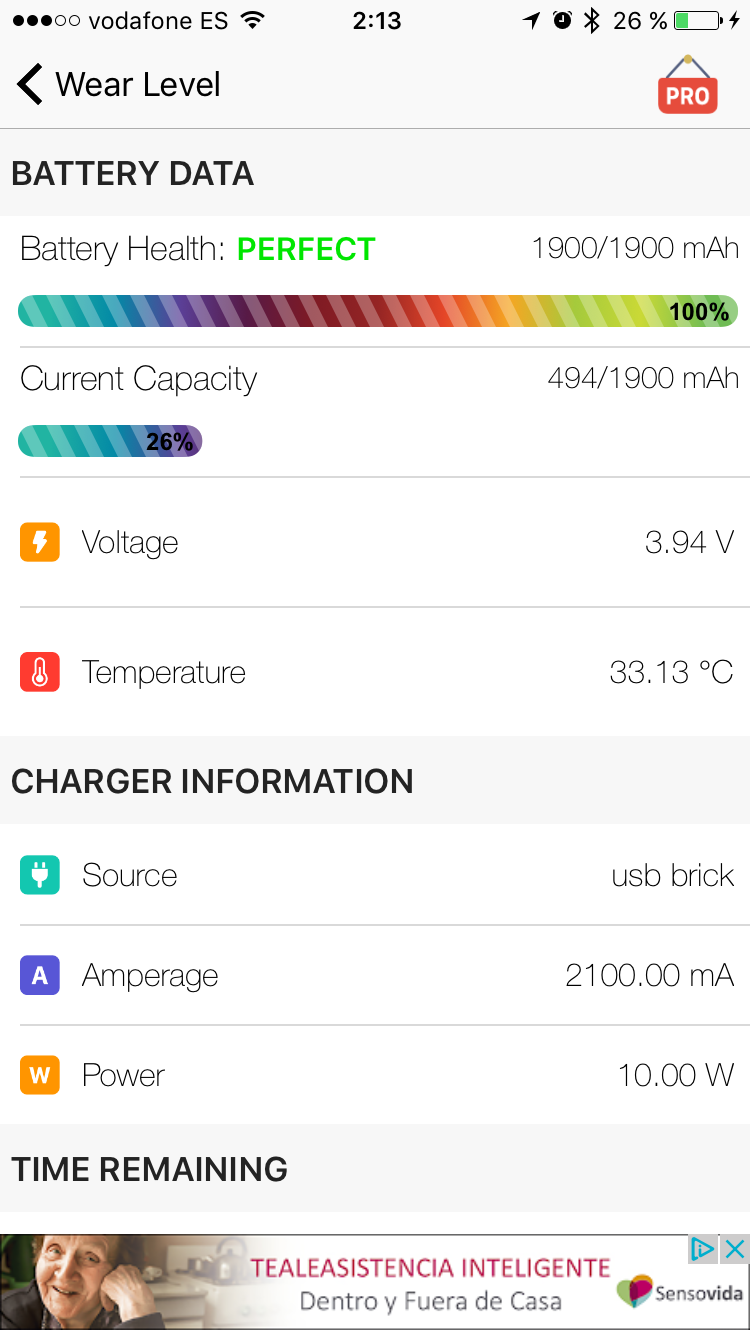Tap the orange Voltage lightning icon
The height and width of the screenshot is (1334, 750).
(x=40, y=542)
